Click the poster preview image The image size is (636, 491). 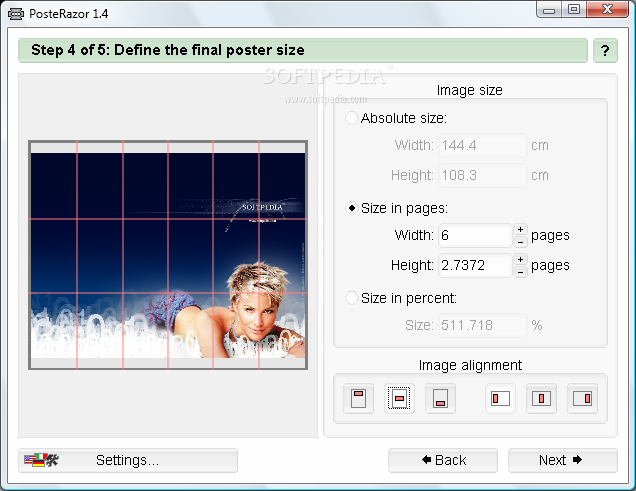coord(168,255)
